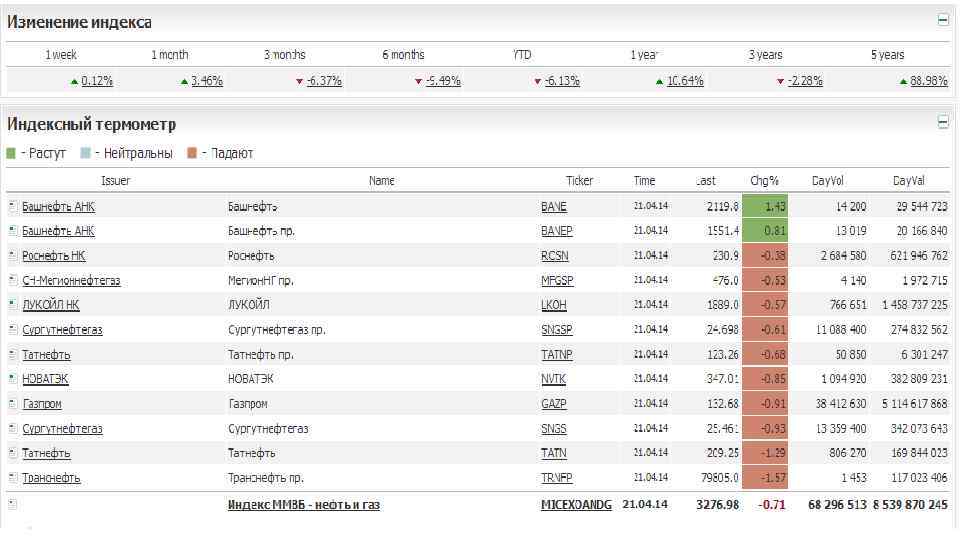
Task: Click the small icon beside ЛУКОЙЛ НК row
Action: coord(13,304)
